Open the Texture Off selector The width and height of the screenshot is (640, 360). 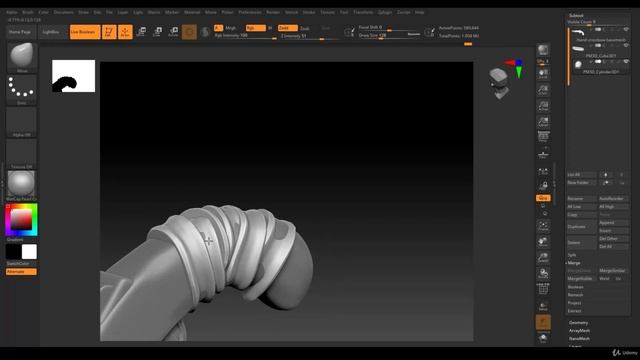[x=22, y=153]
